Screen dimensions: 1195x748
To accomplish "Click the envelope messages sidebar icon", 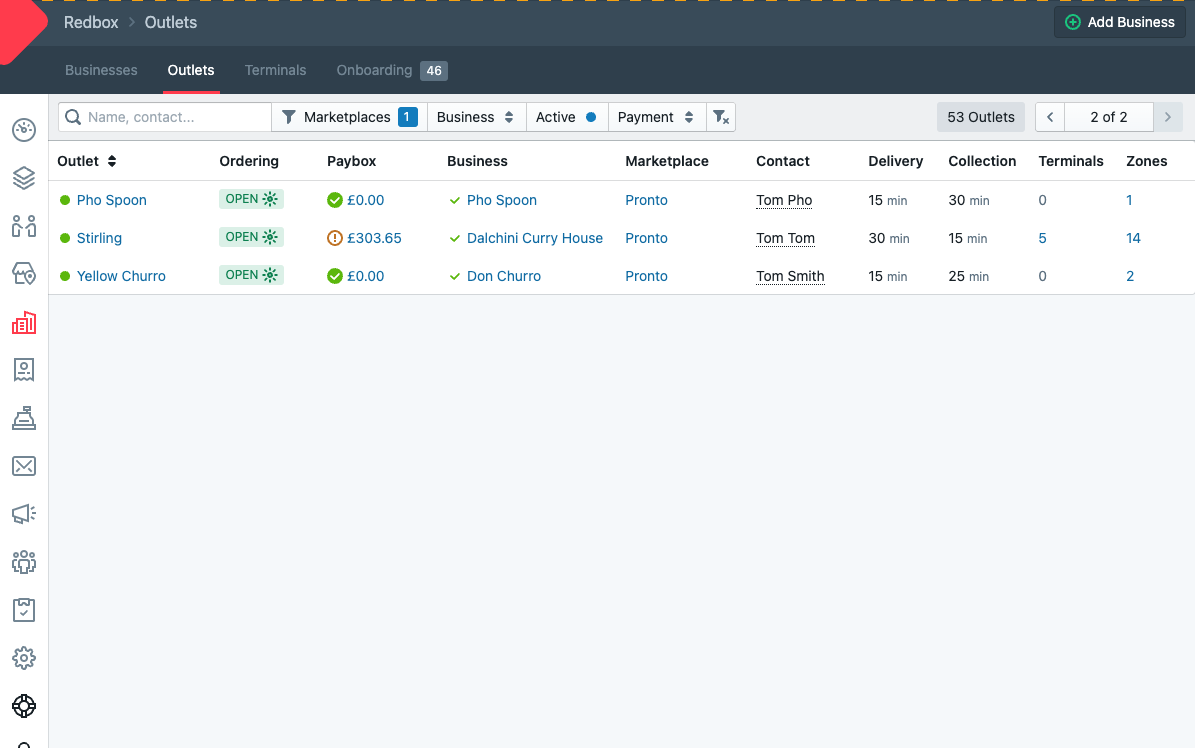I will 24,466.
